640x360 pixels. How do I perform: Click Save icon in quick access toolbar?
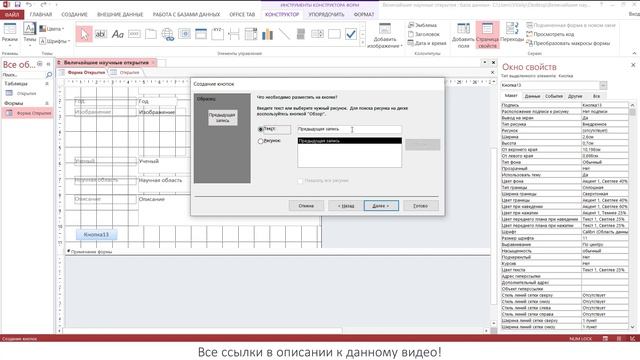(x=18, y=4)
